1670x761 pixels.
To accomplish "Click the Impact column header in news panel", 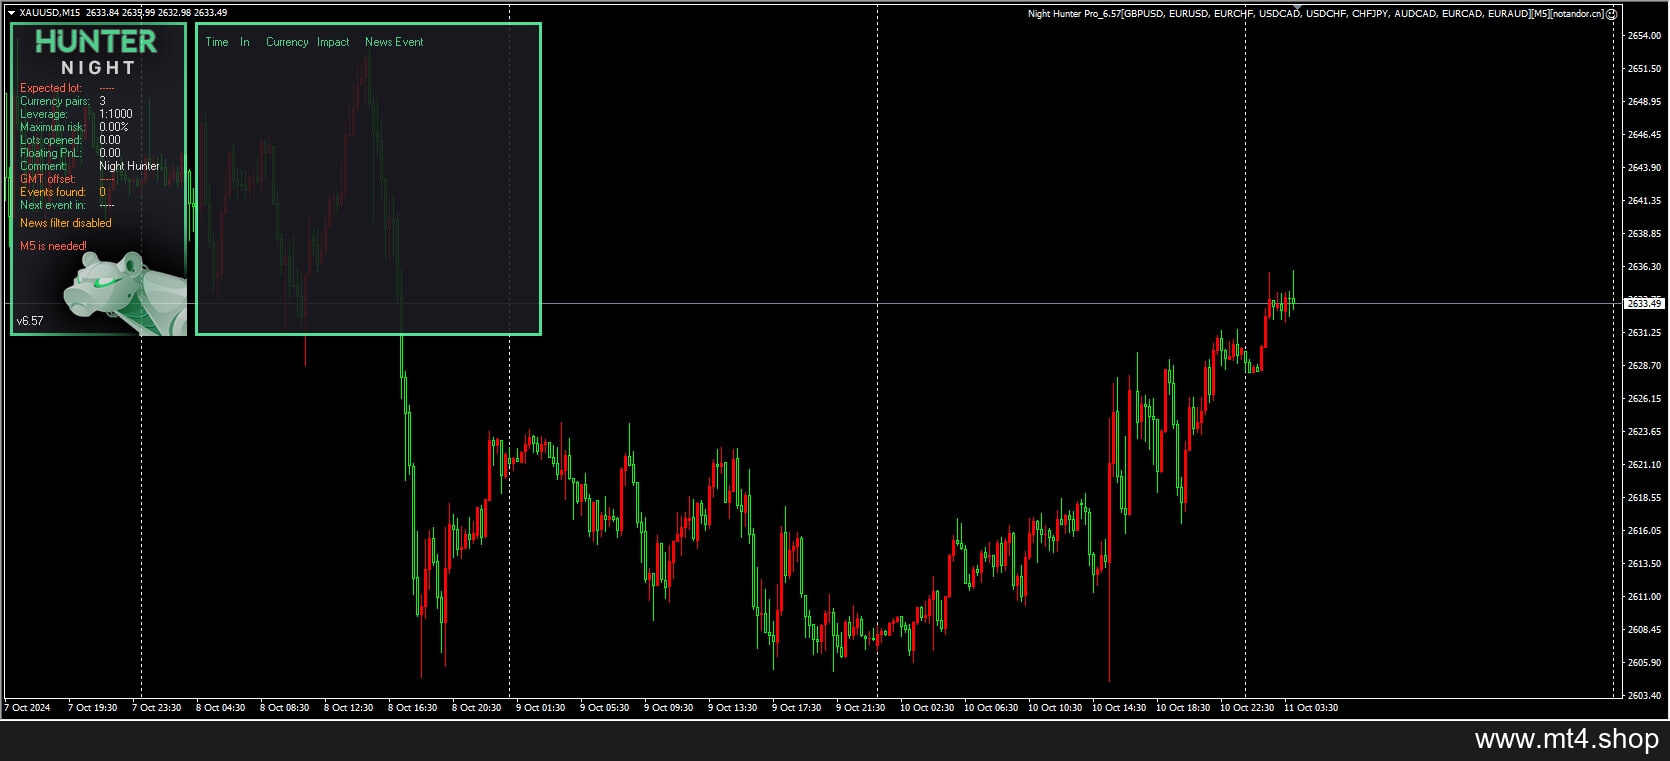I will 333,42.
